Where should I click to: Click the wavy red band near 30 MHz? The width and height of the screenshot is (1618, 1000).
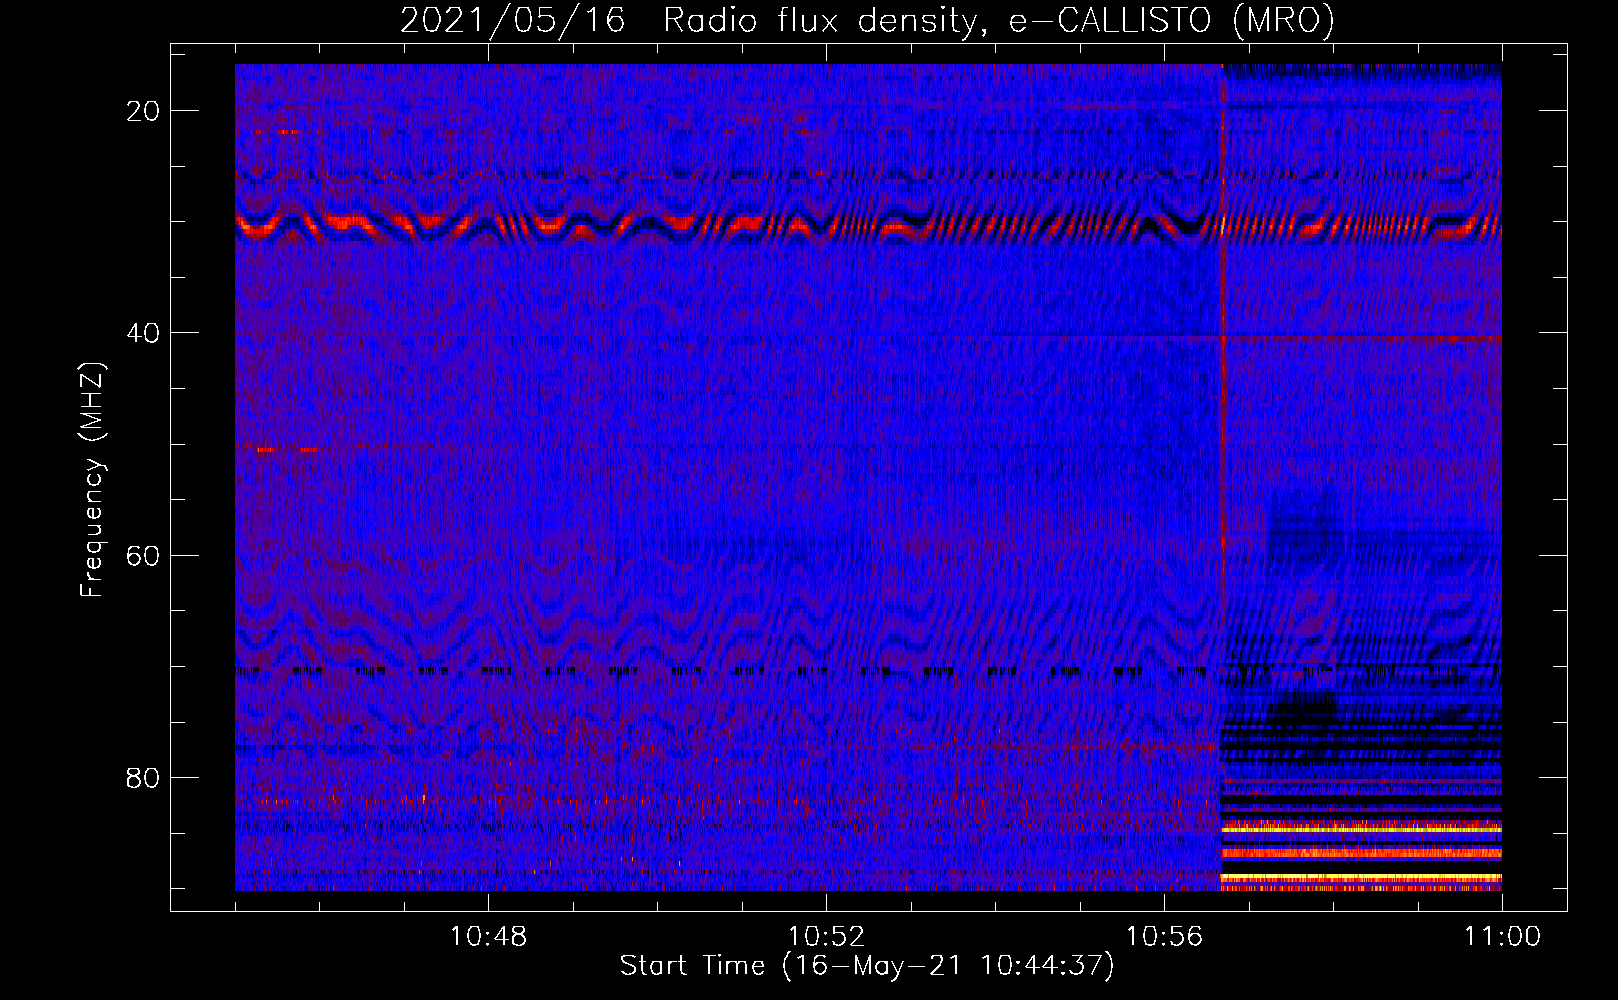[868, 225]
